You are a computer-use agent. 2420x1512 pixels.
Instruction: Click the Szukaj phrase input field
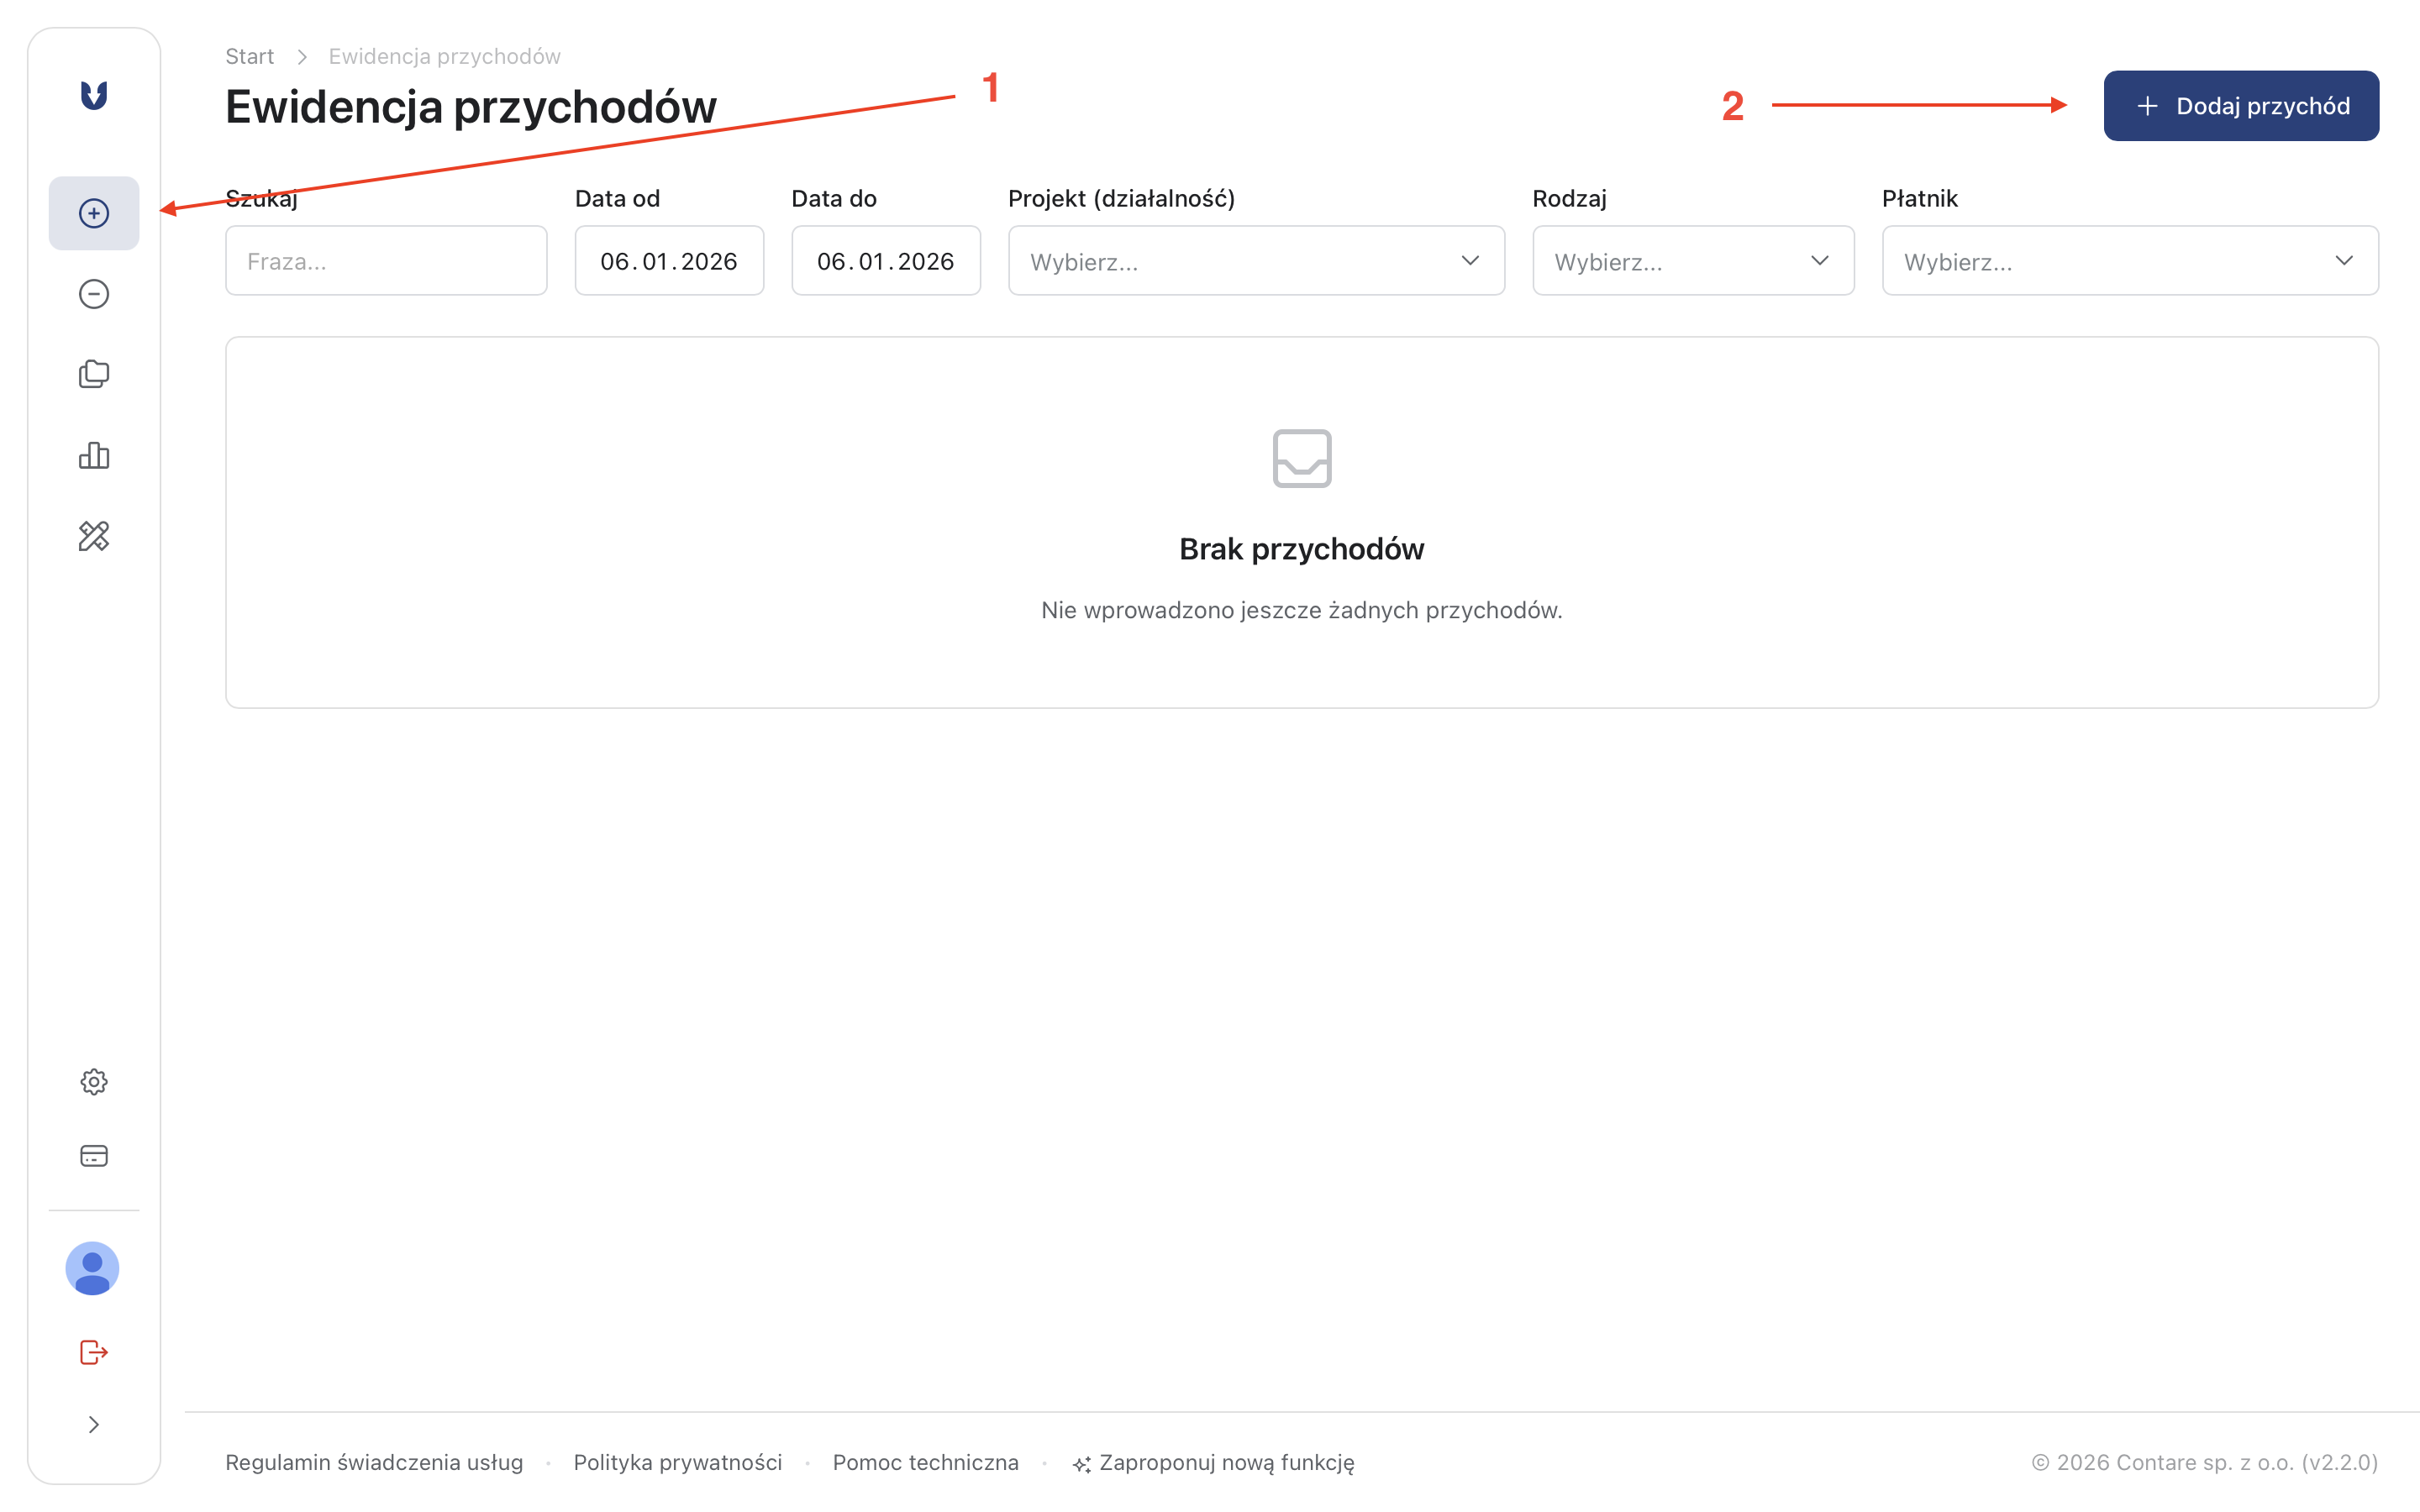[x=386, y=261]
